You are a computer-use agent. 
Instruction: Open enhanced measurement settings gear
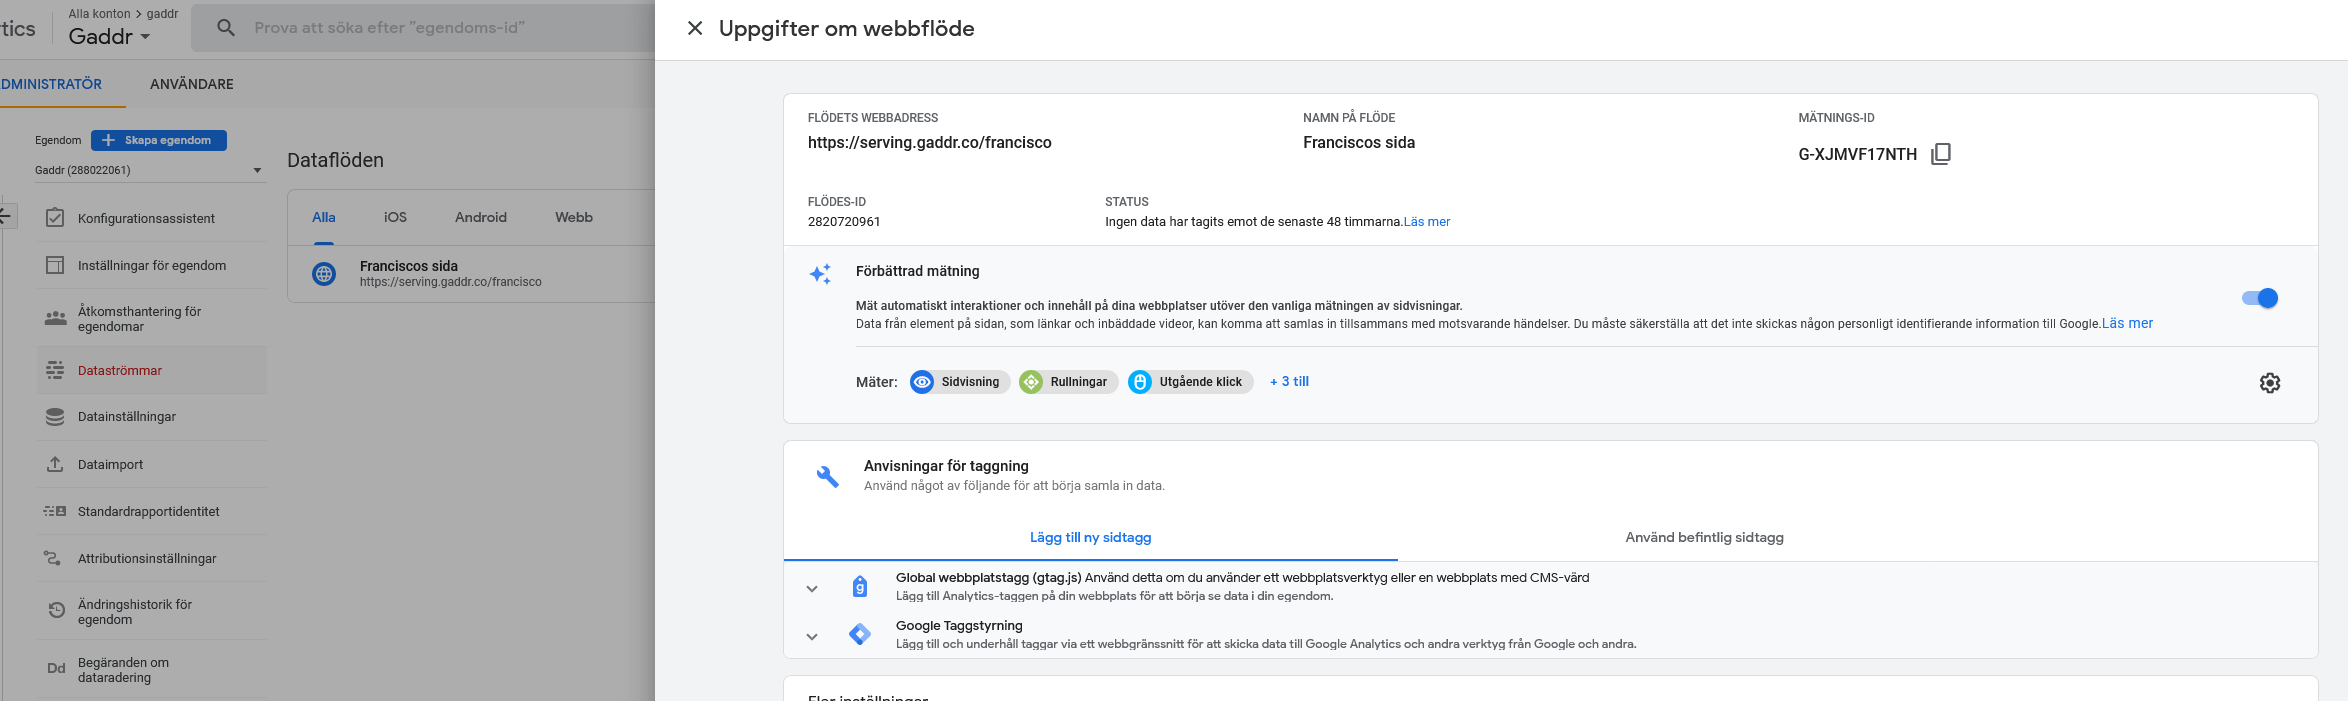(2269, 383)
